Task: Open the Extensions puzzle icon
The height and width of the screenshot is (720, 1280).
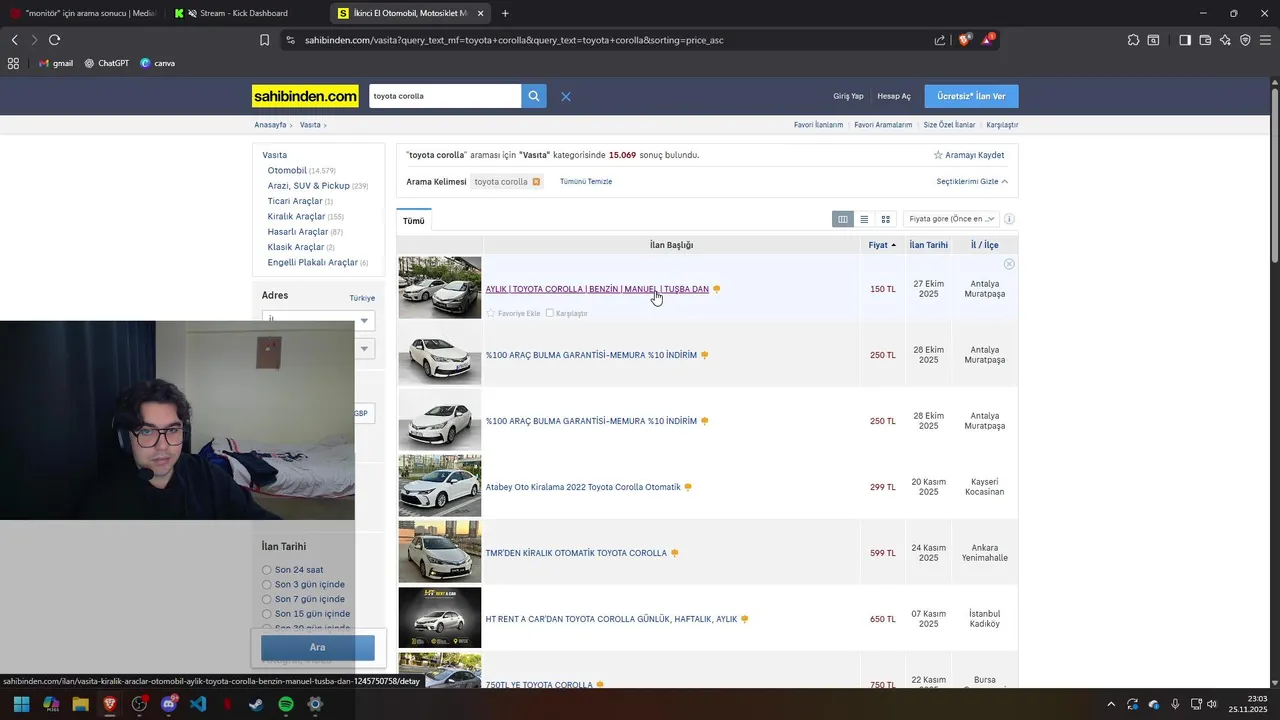Action: point(1133,40)
